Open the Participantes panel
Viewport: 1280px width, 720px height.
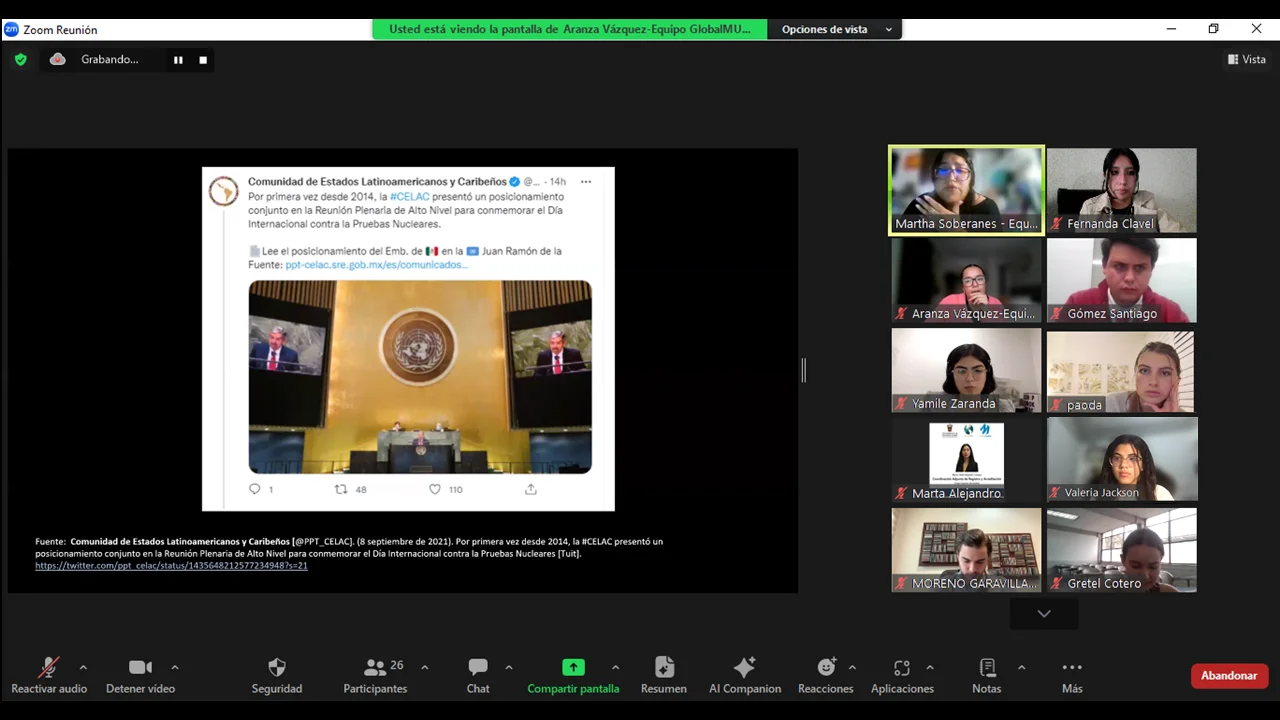376,668
